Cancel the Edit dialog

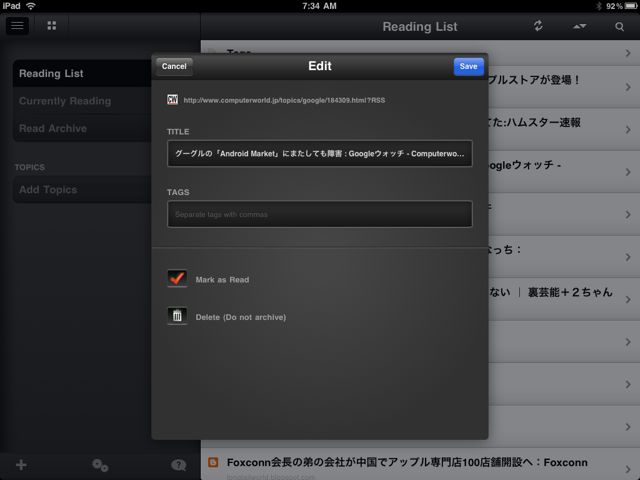[174, 66]
